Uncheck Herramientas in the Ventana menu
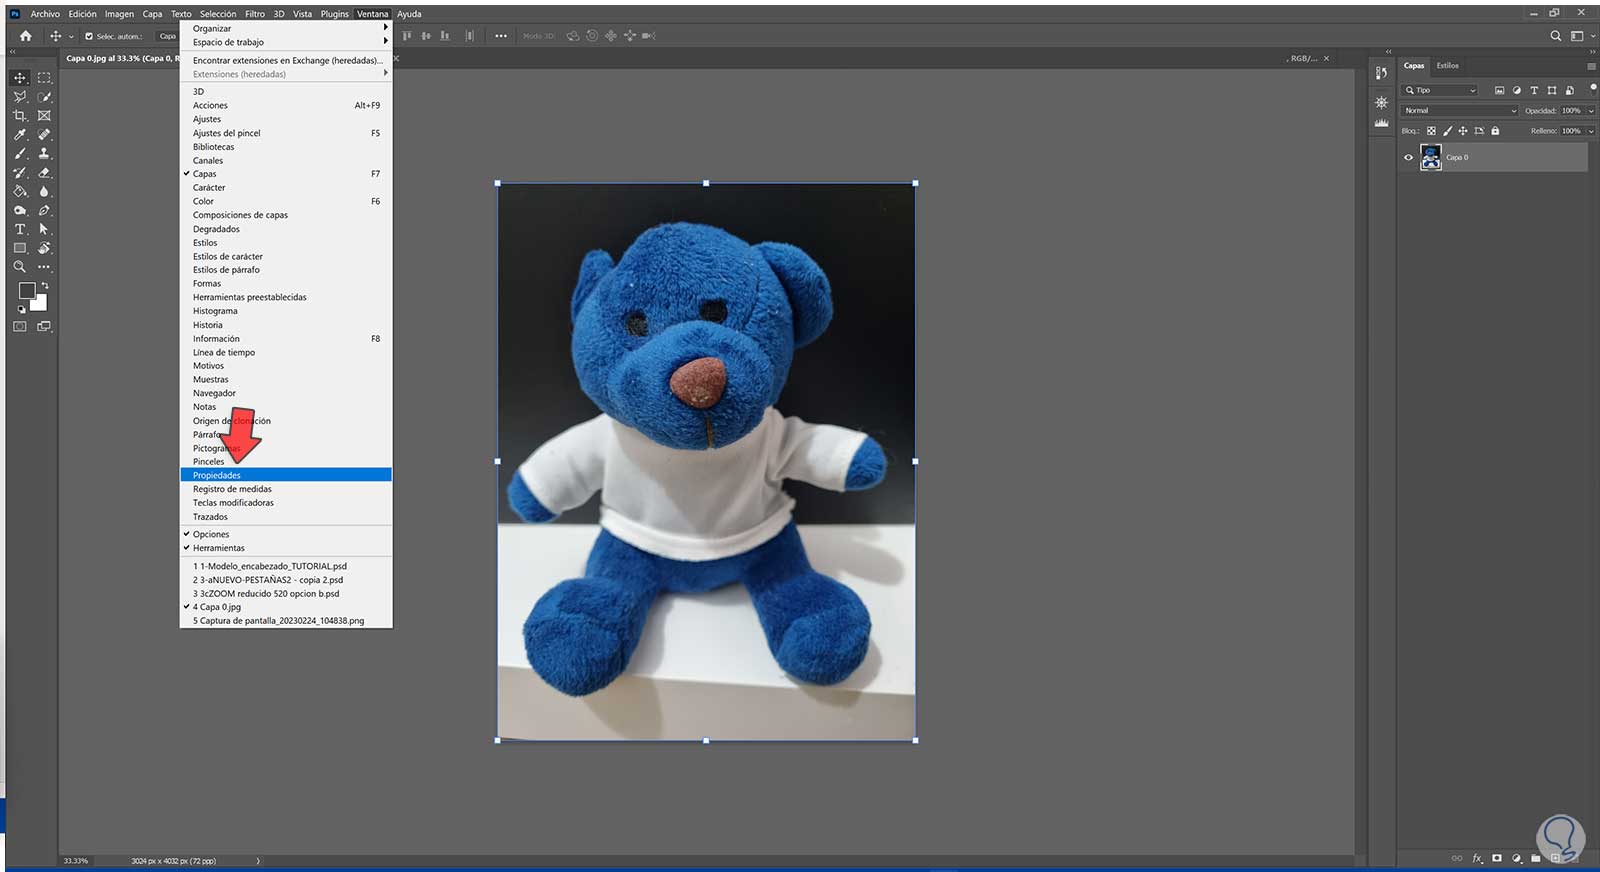The width and height of the screenshot is (1600, 872). pyautogui.click(x=286, y=548)
